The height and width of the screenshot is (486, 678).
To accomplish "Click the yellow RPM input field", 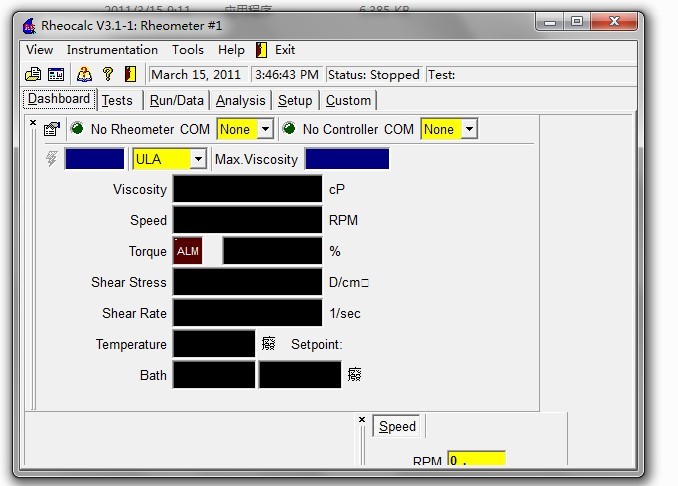I will (477, 458).
